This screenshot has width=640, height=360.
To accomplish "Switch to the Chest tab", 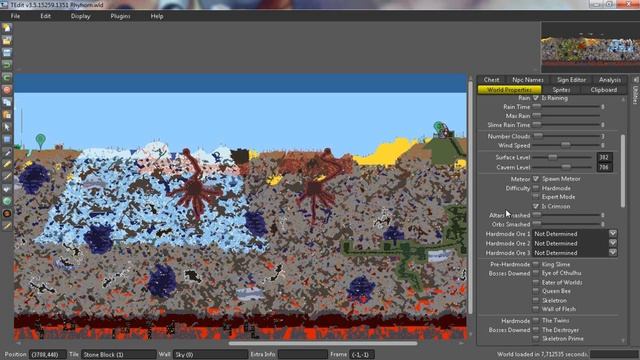I will coord(491,80).
